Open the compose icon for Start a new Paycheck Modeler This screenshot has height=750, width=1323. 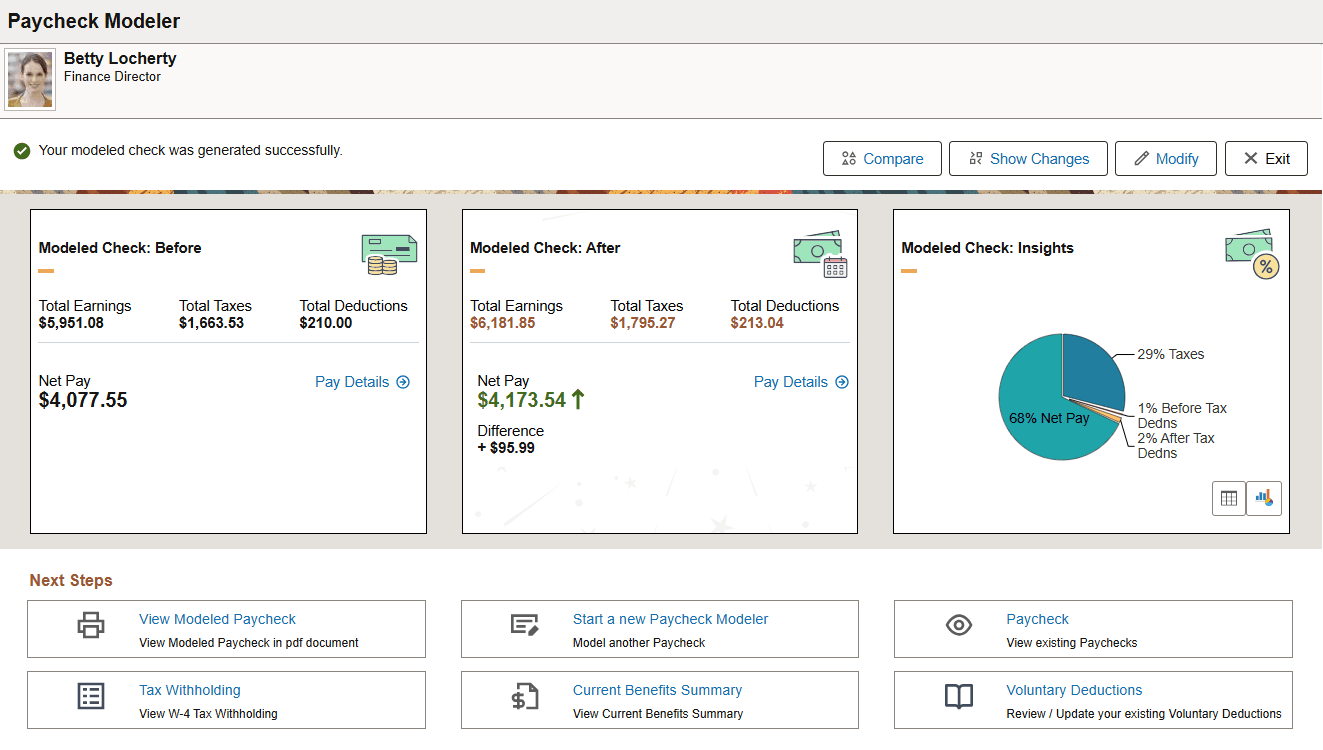525,624
